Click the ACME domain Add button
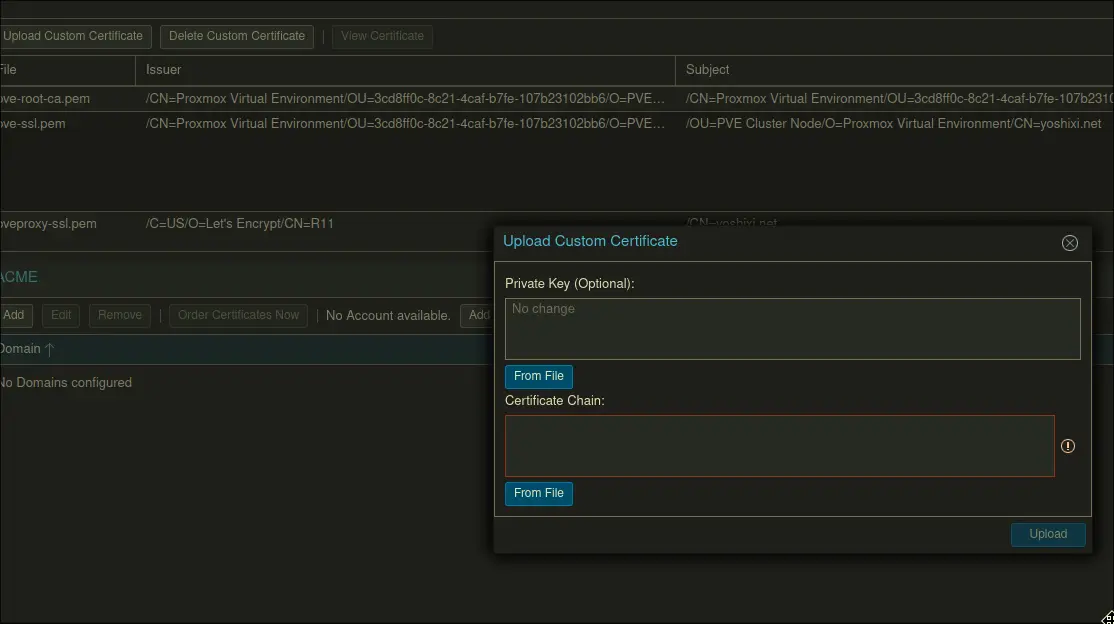The image size is (1114, 624). 14,315
